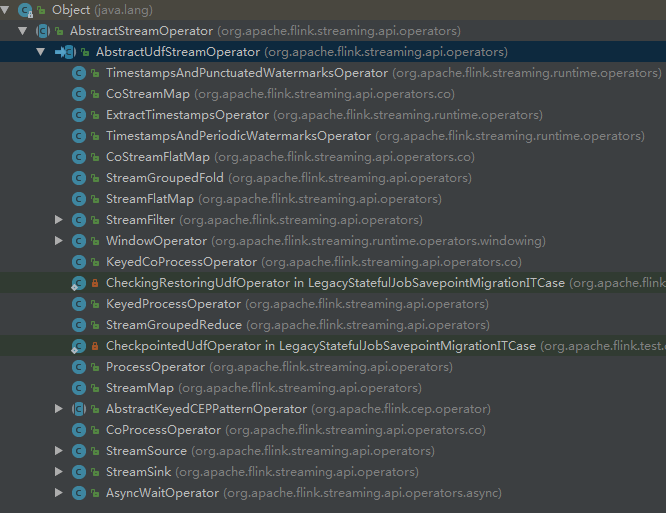Click the CheckingRestoringUdfOperator class icon
The image size is (666, 513).
[79, 283]
